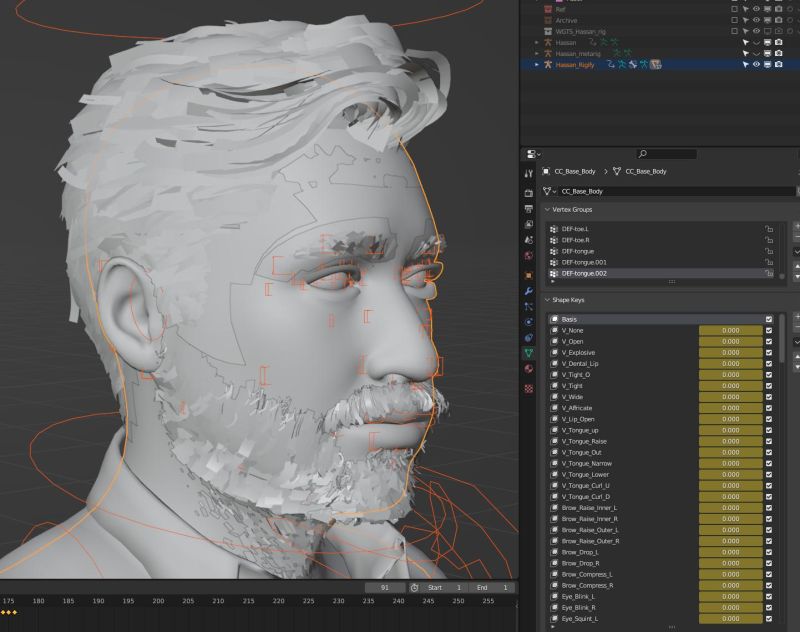Screen dimensions: 800x632
Task: Open the Render Properties camera icon
Action: click(527, 190)
